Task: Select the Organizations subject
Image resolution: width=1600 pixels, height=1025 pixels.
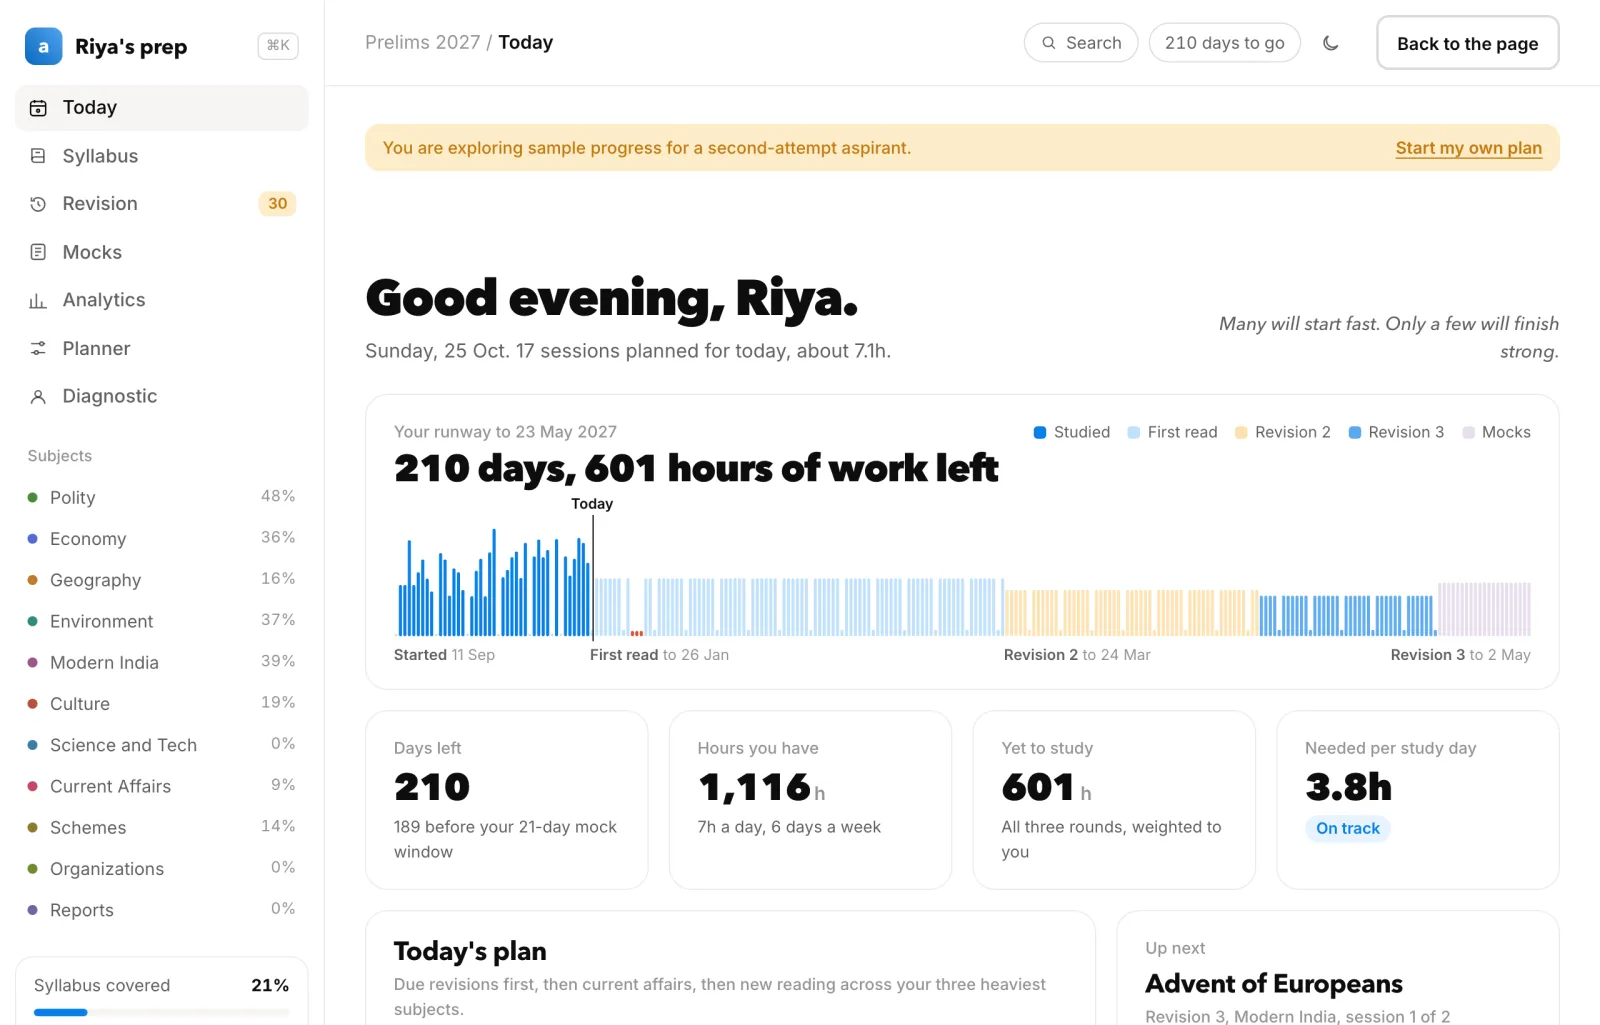Action: (162, 868)
